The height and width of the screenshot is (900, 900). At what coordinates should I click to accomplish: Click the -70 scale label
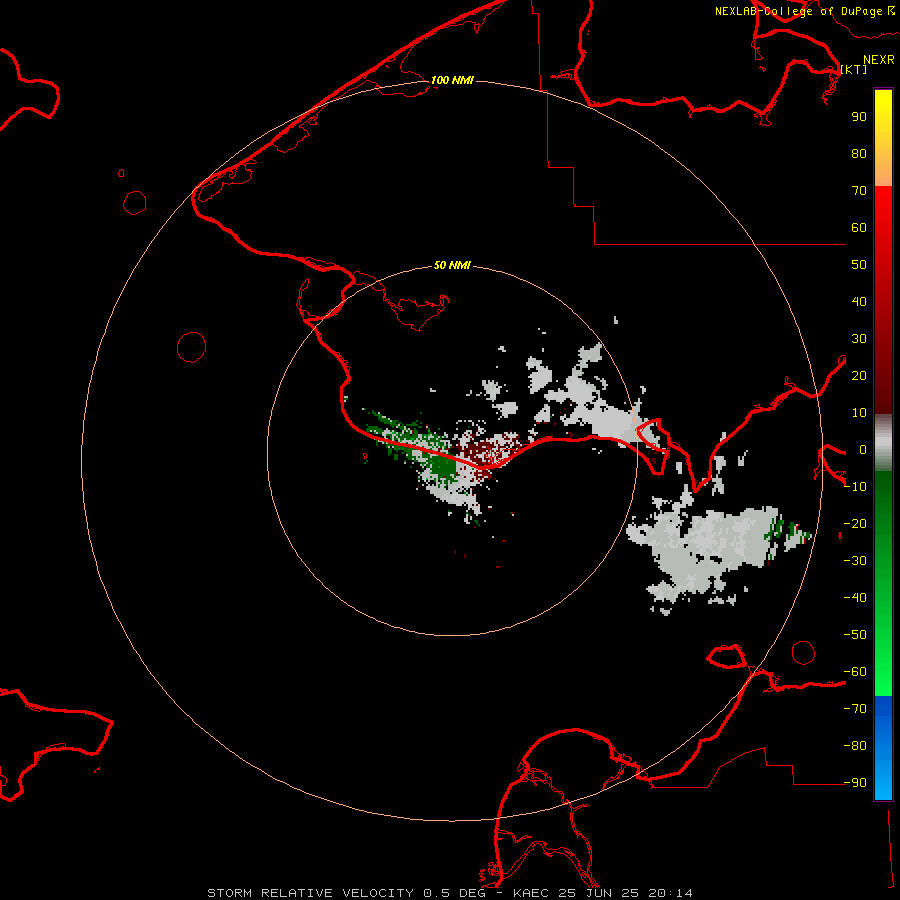[855, 709]
